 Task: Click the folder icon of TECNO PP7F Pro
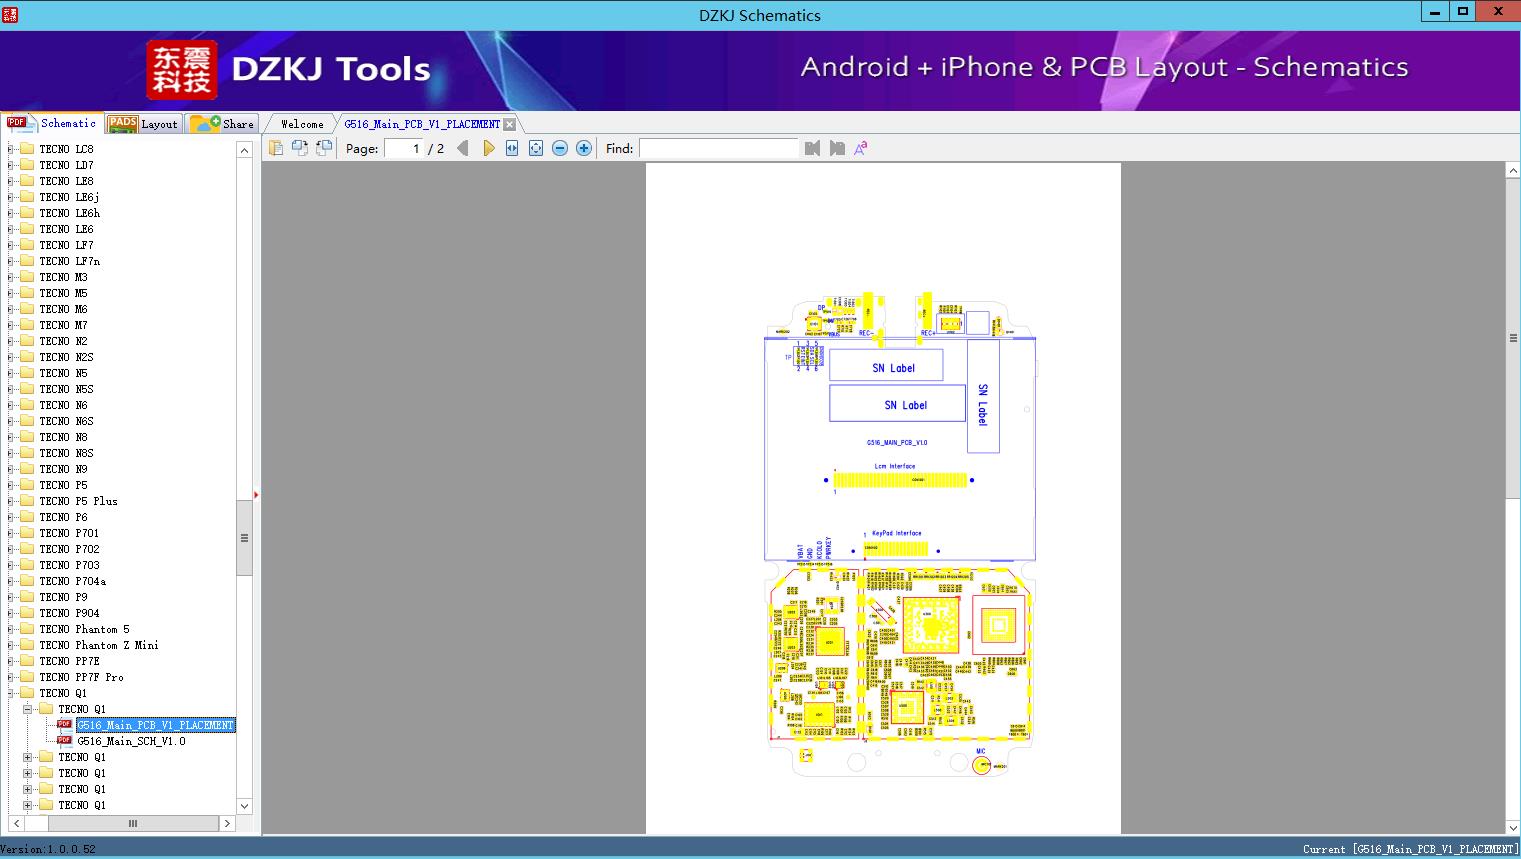point(27,677)
